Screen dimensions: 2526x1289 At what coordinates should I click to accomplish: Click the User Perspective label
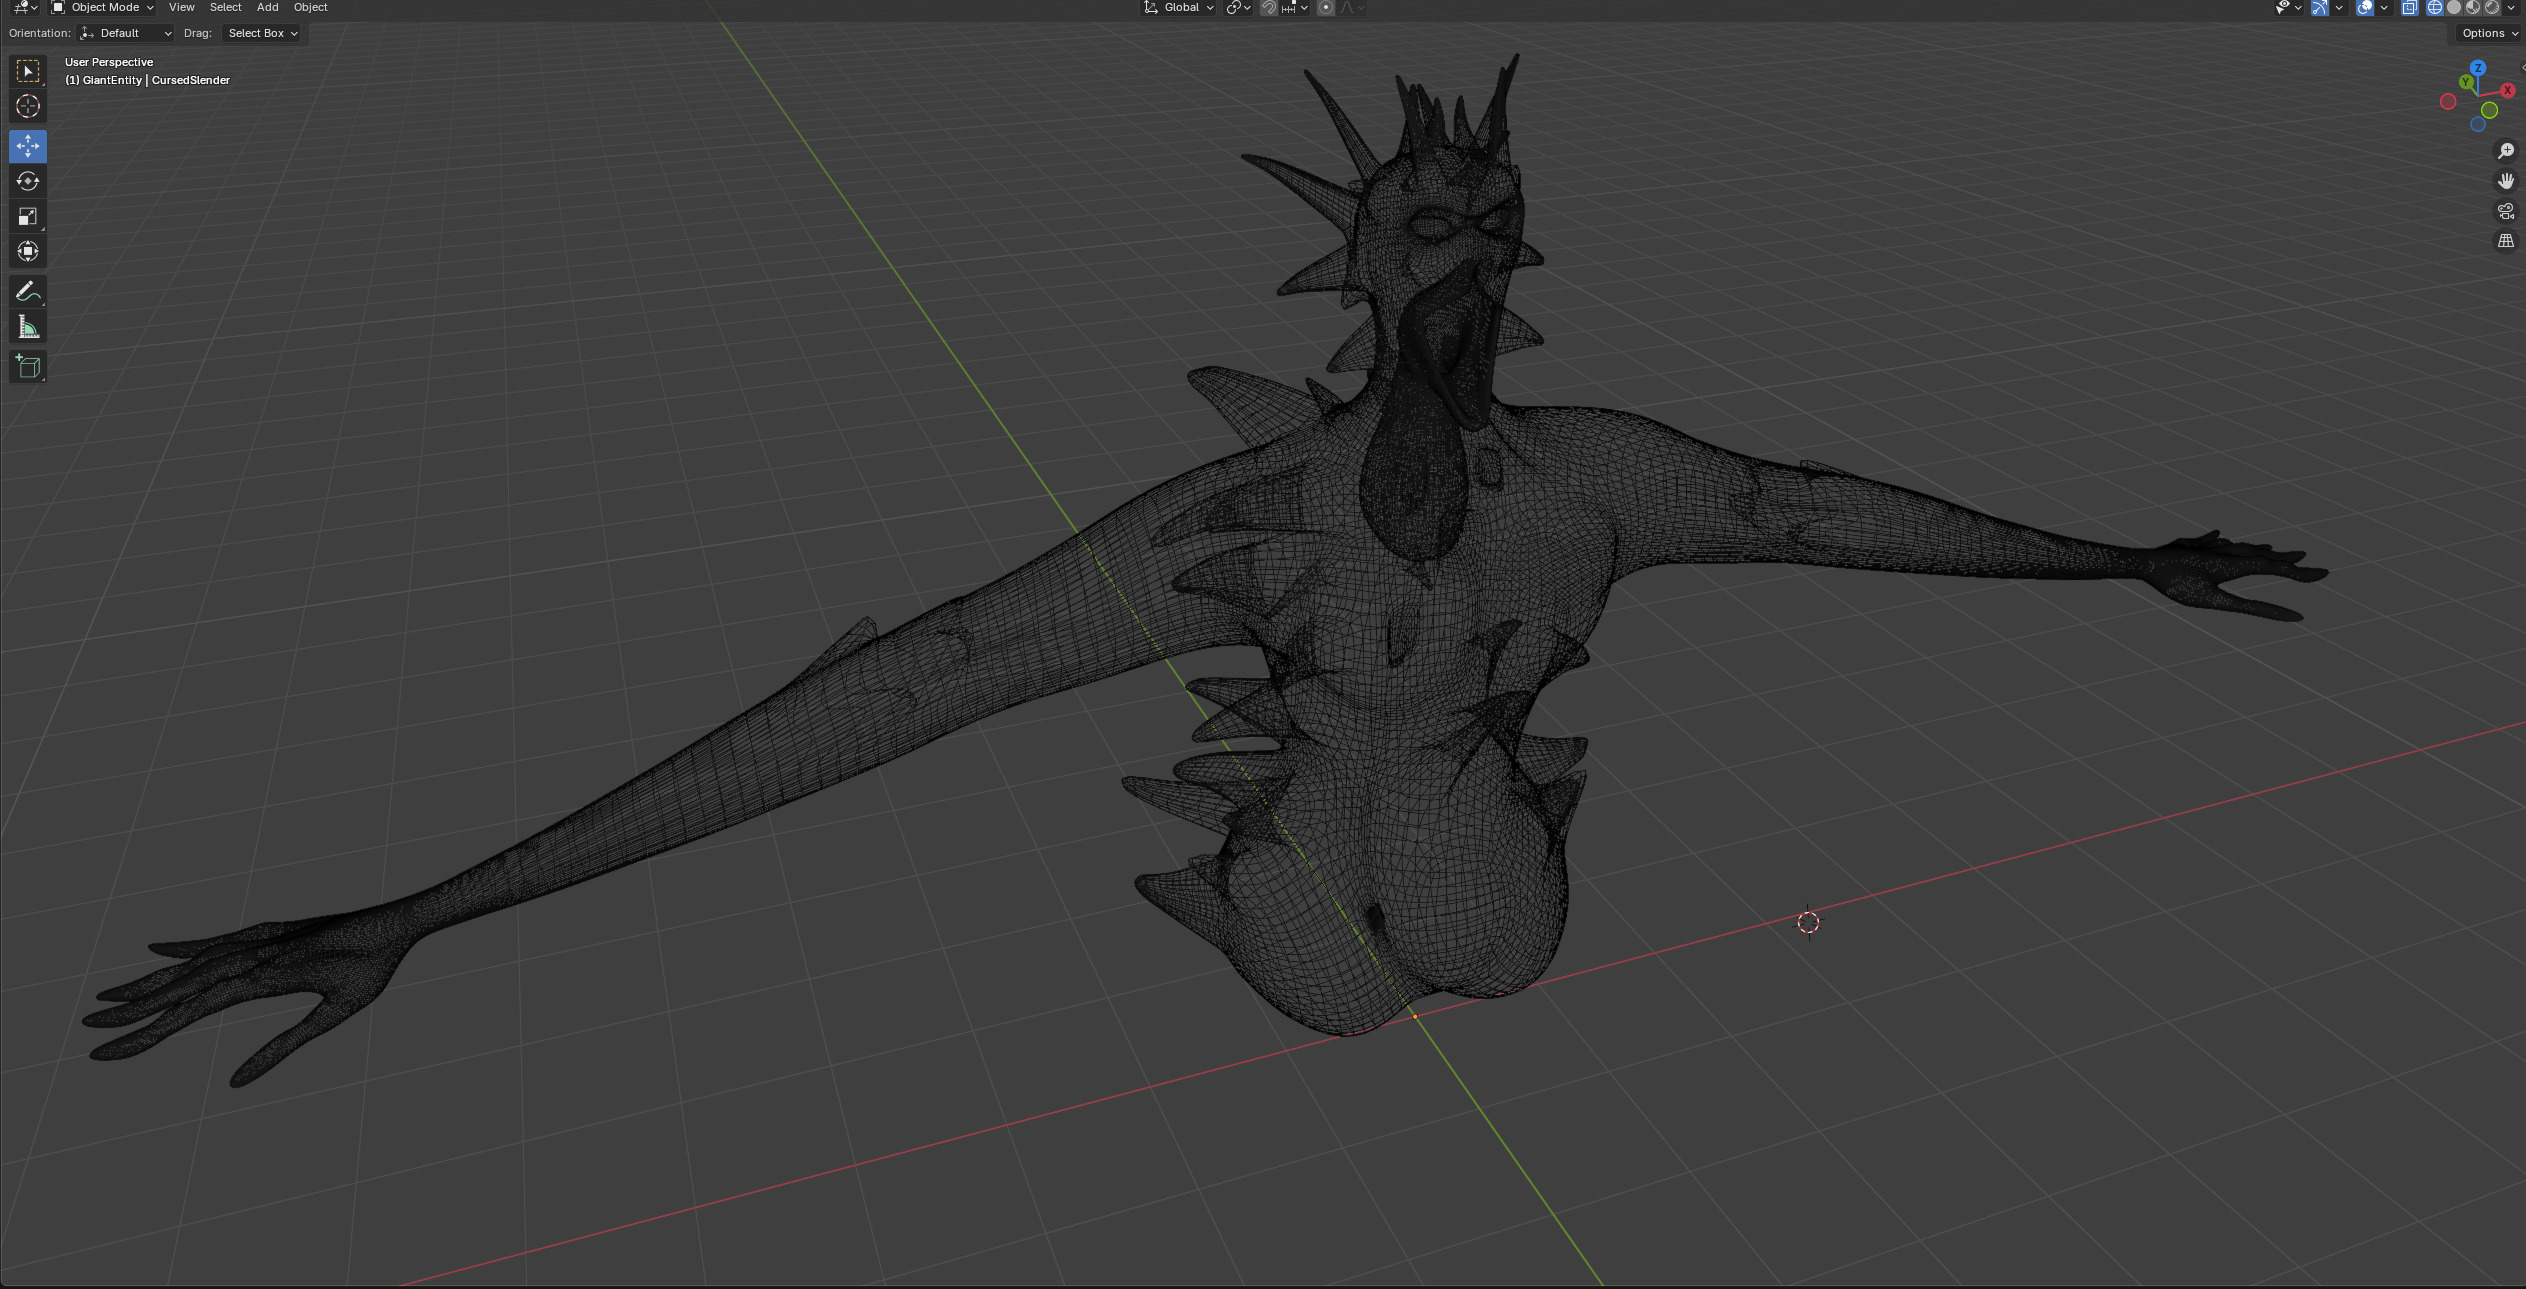(109, 62)
